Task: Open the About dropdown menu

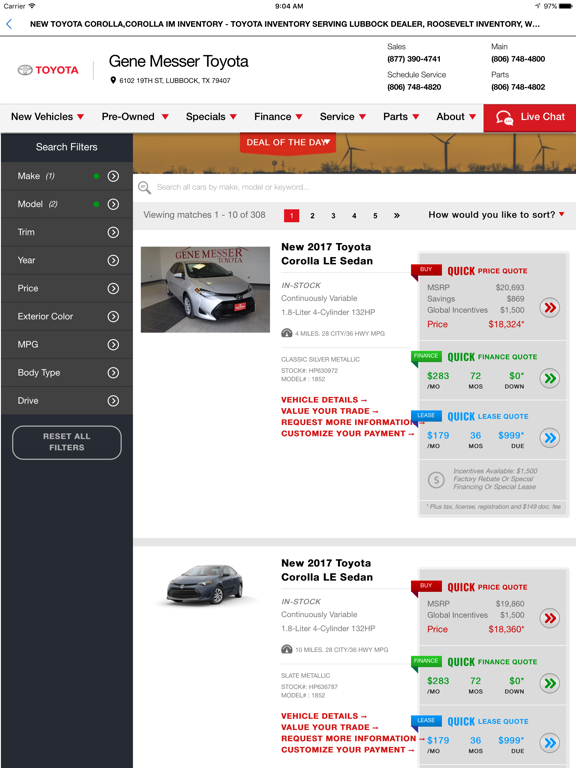Action: 456,117
